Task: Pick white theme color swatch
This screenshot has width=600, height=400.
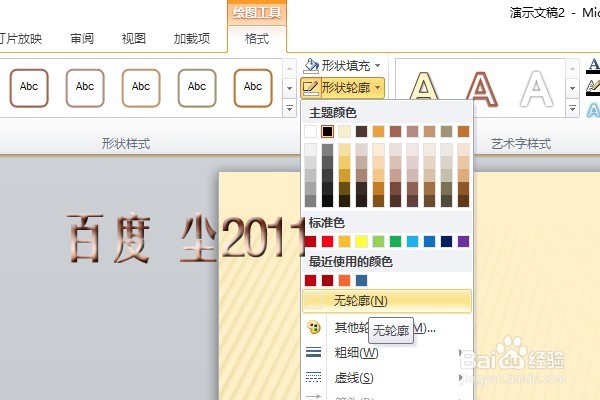Action: click(310, 131)
